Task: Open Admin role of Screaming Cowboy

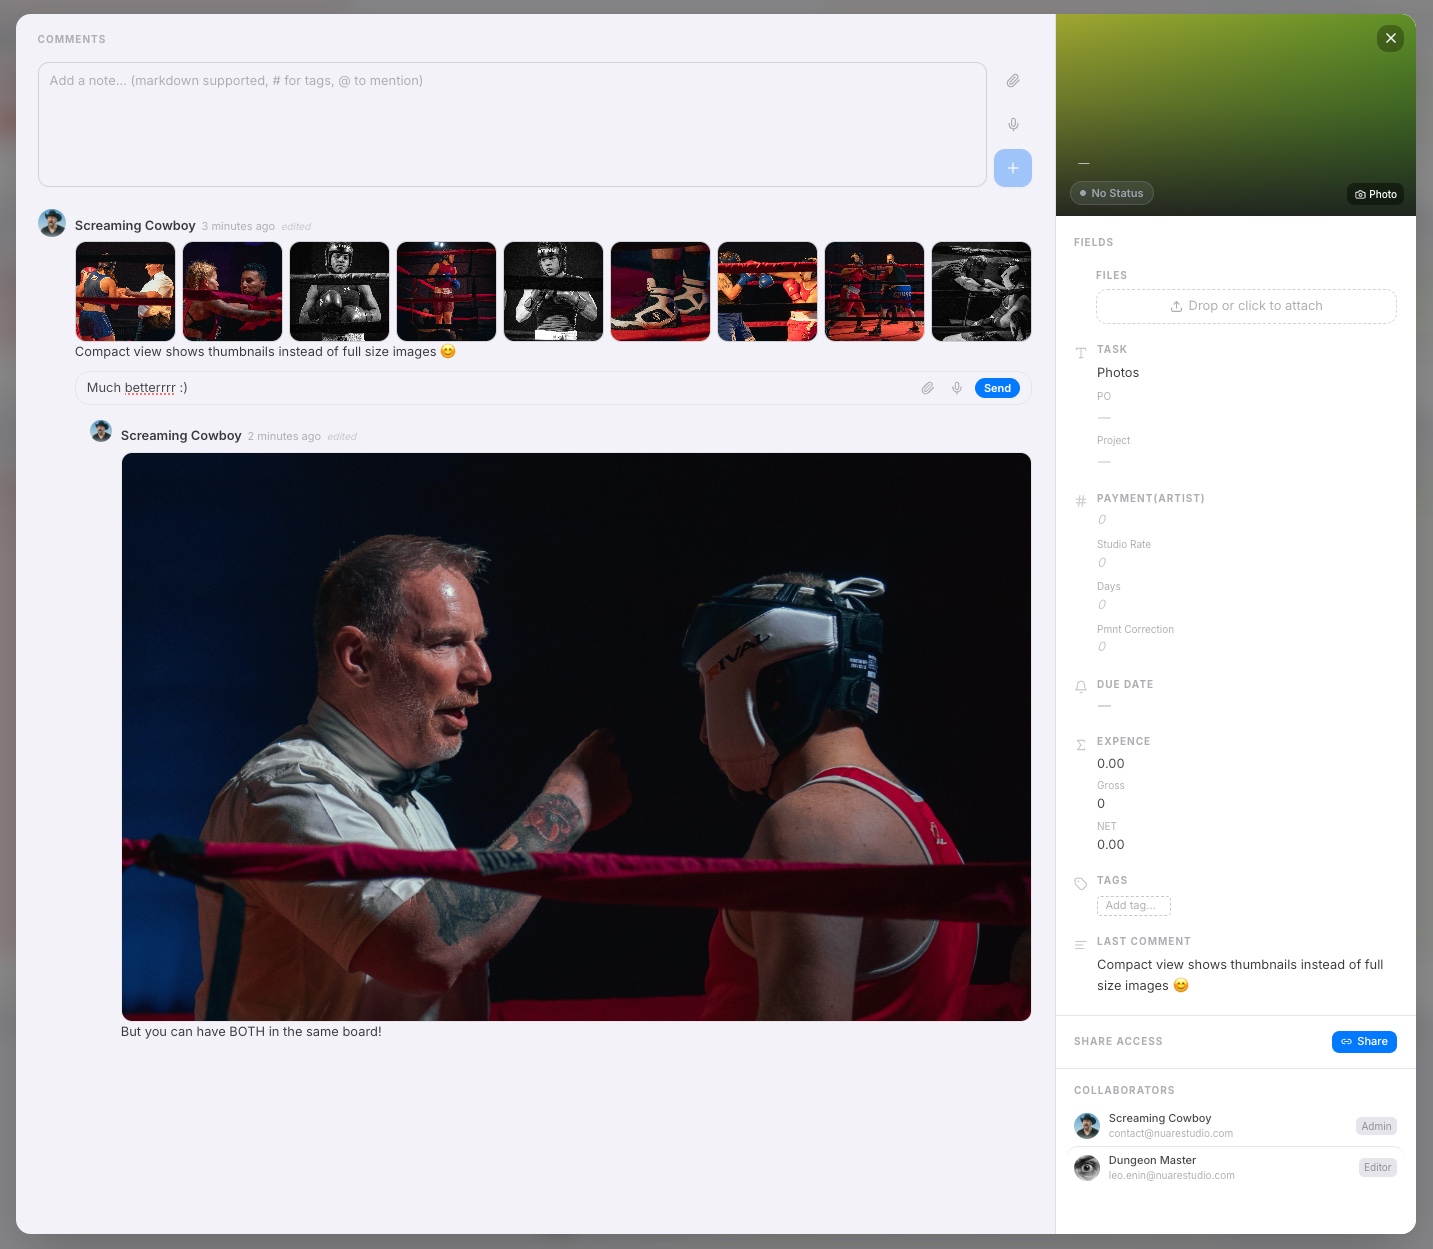Action: coord(1376,1126)
